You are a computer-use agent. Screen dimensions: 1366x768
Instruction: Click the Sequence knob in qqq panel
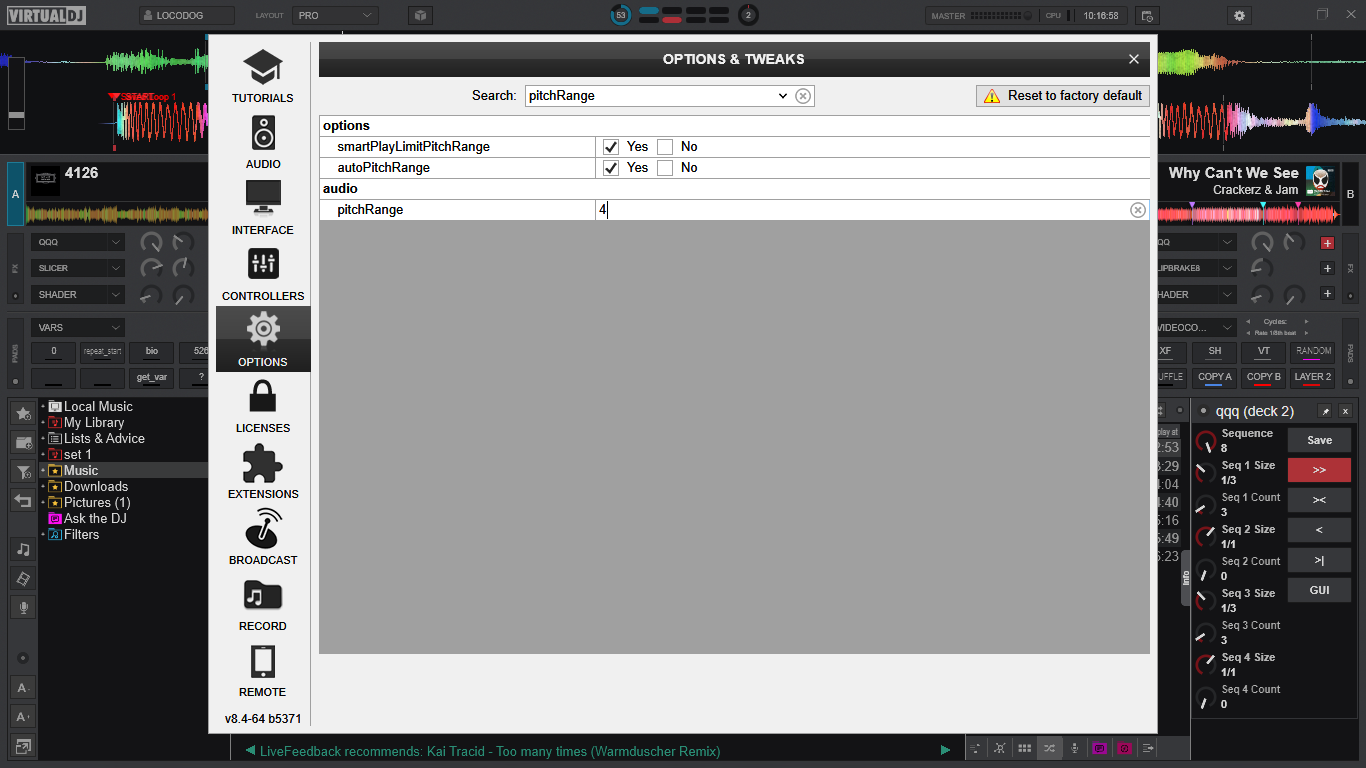coord(1207,441)
